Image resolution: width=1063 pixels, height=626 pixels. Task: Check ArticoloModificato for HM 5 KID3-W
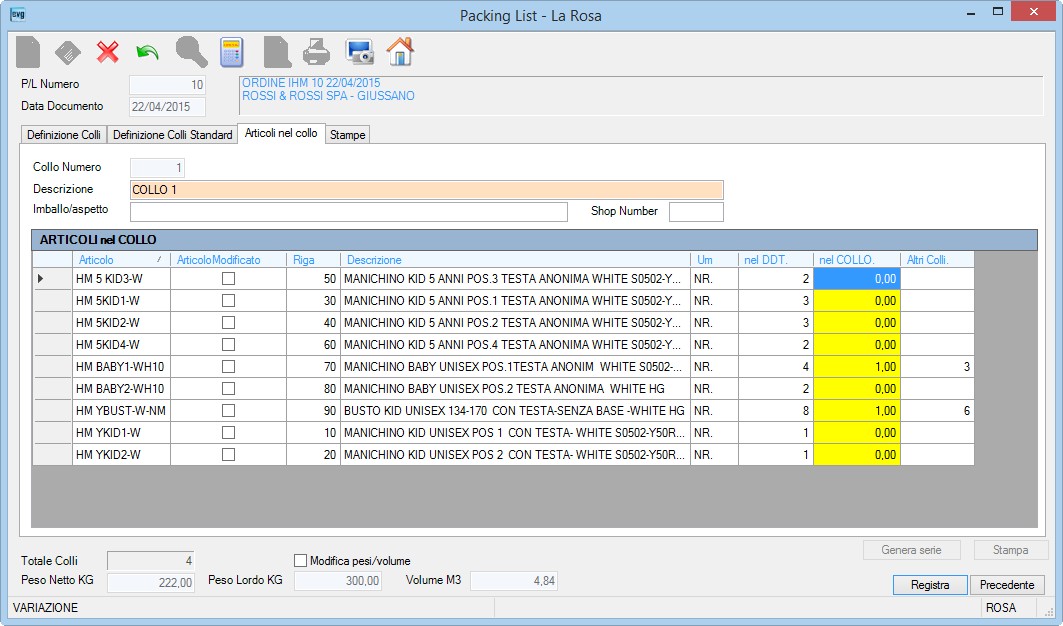(228, 279)
